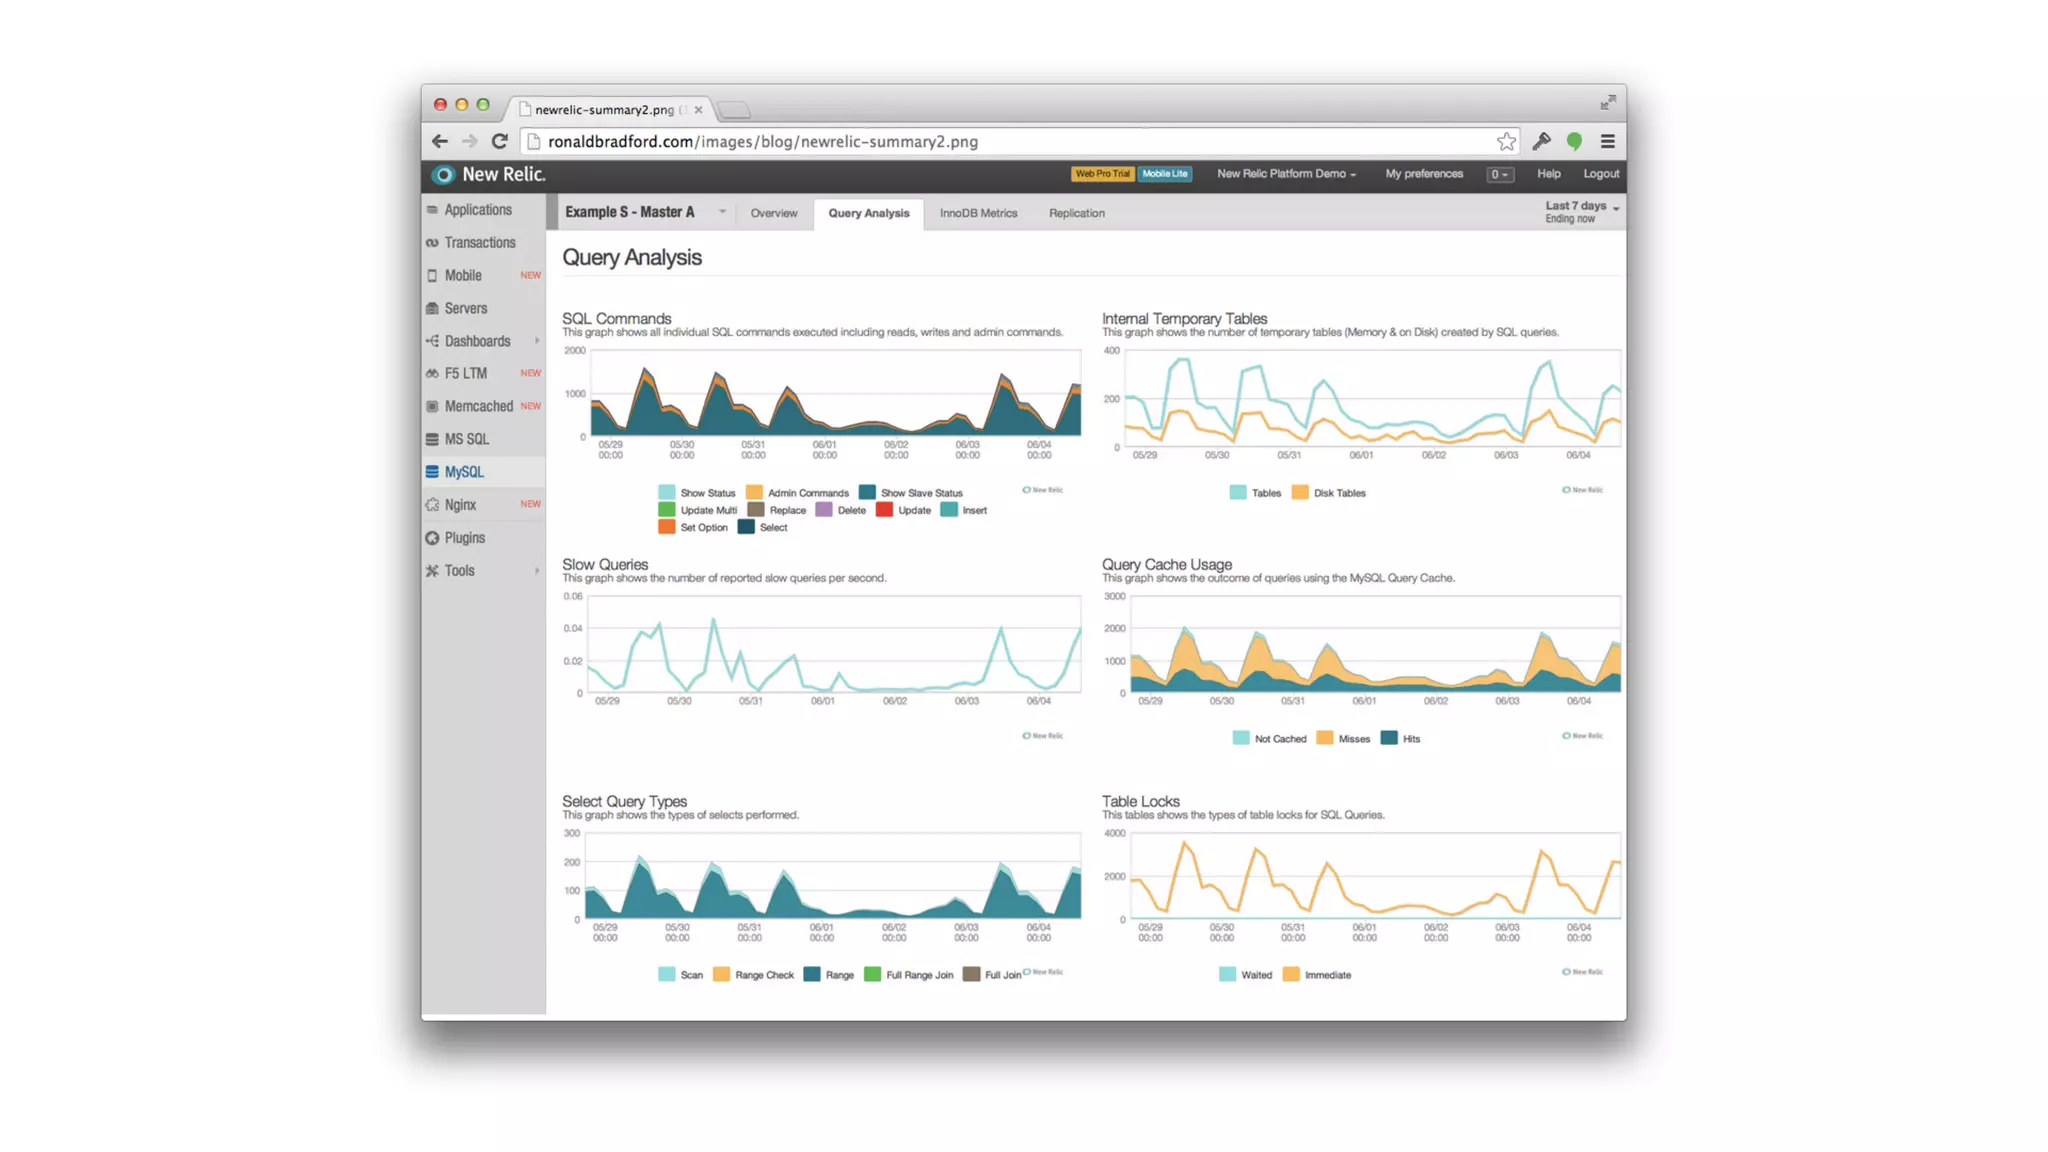Click the Logout link
Viewport: 2048px width, 1152px height.
1600,174
